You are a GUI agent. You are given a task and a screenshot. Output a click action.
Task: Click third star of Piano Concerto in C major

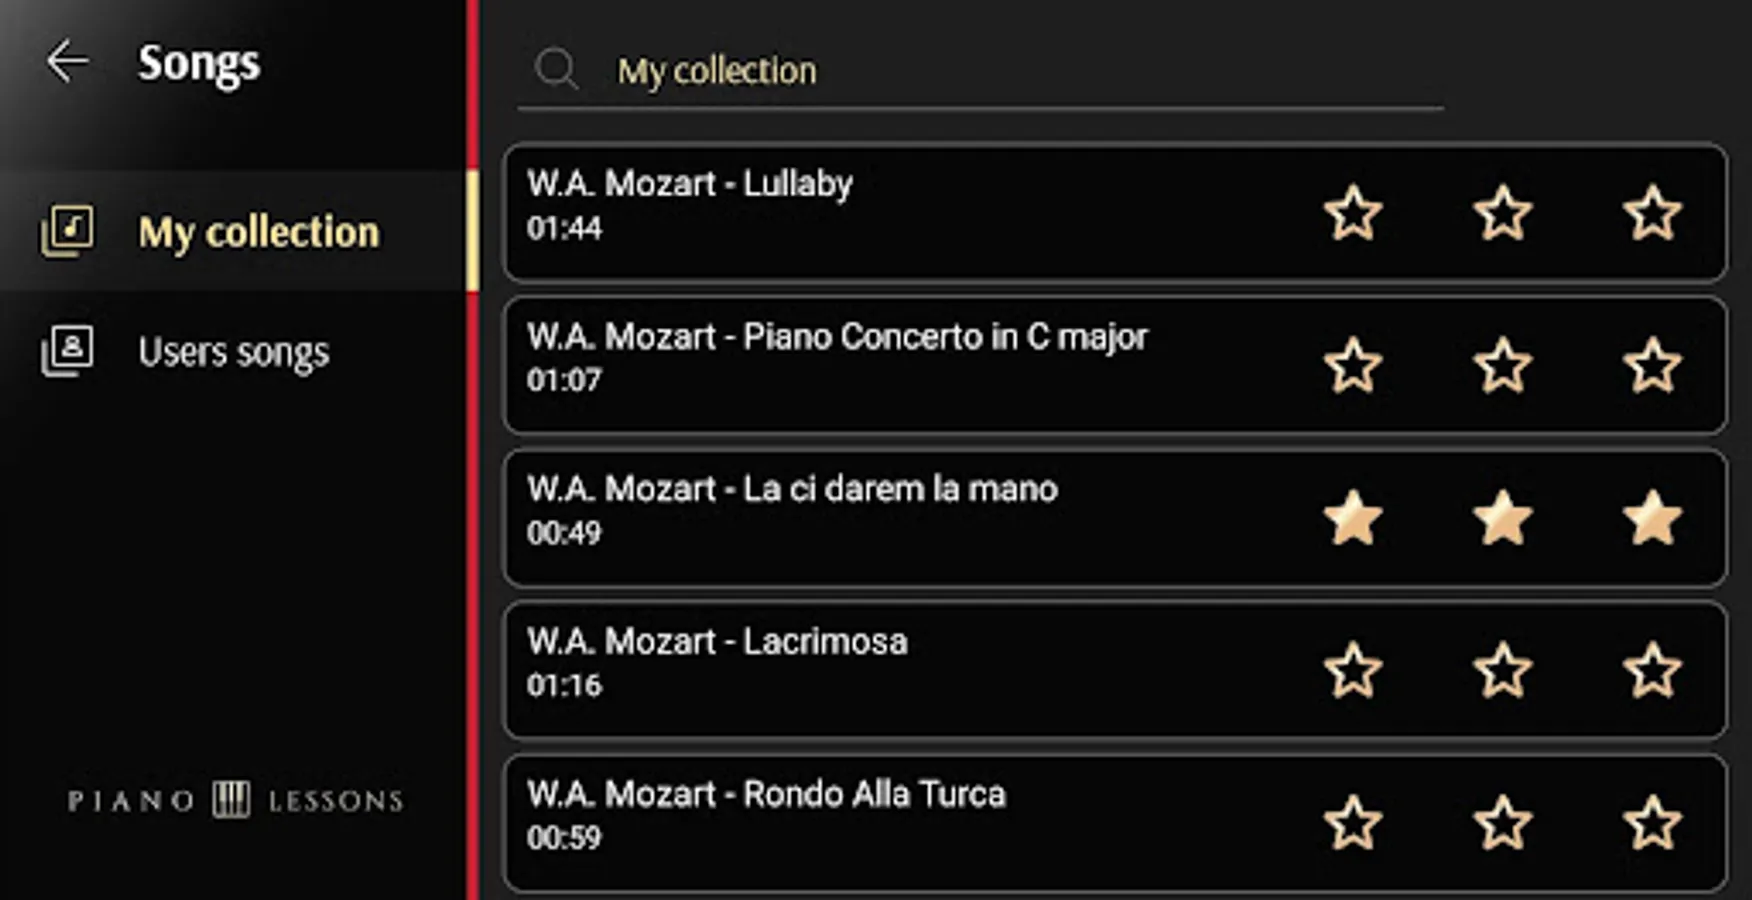tap(1652, 365)
